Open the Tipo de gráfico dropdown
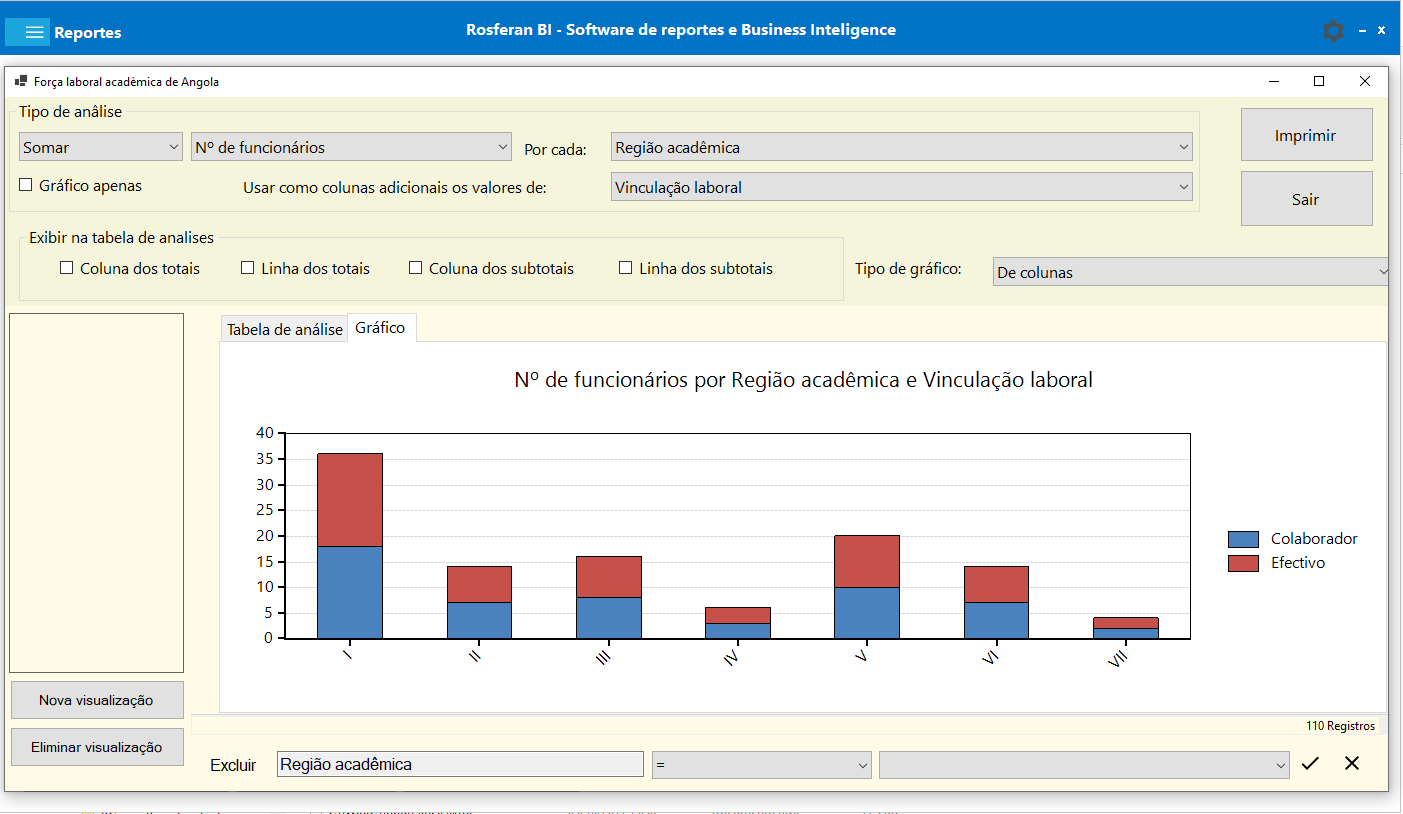1403x814 pixels. click(1192, 272)
